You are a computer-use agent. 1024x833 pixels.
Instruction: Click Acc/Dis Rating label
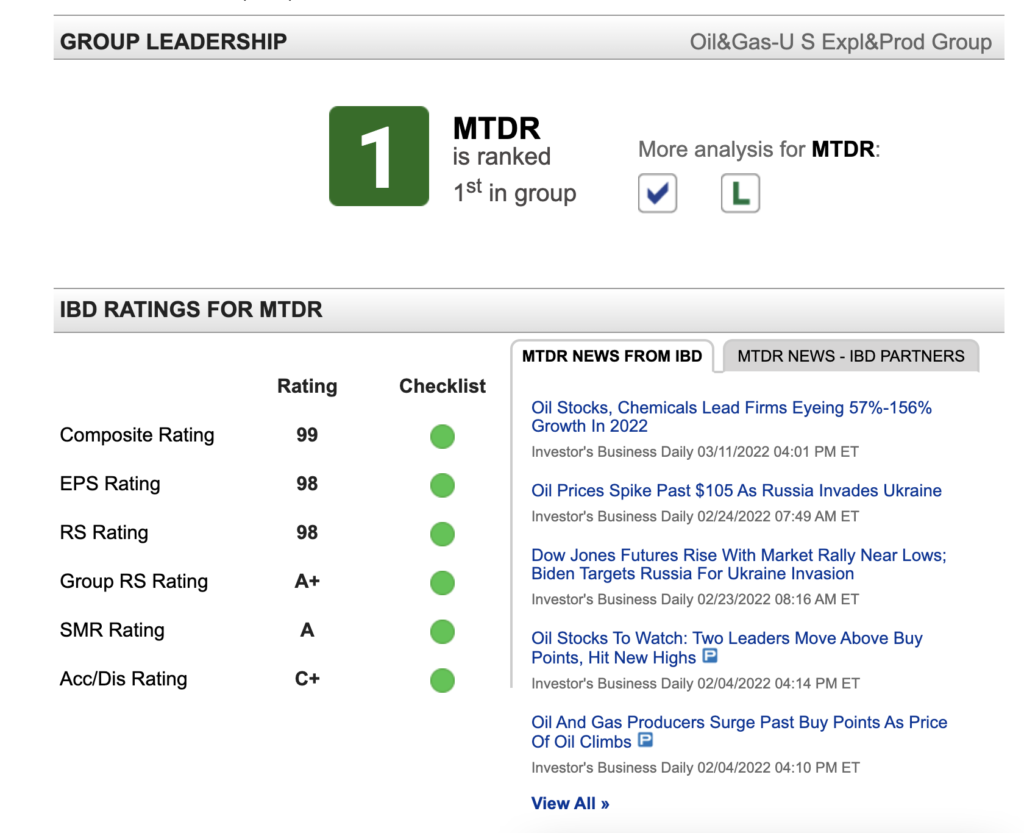click(x=123, y=679)
